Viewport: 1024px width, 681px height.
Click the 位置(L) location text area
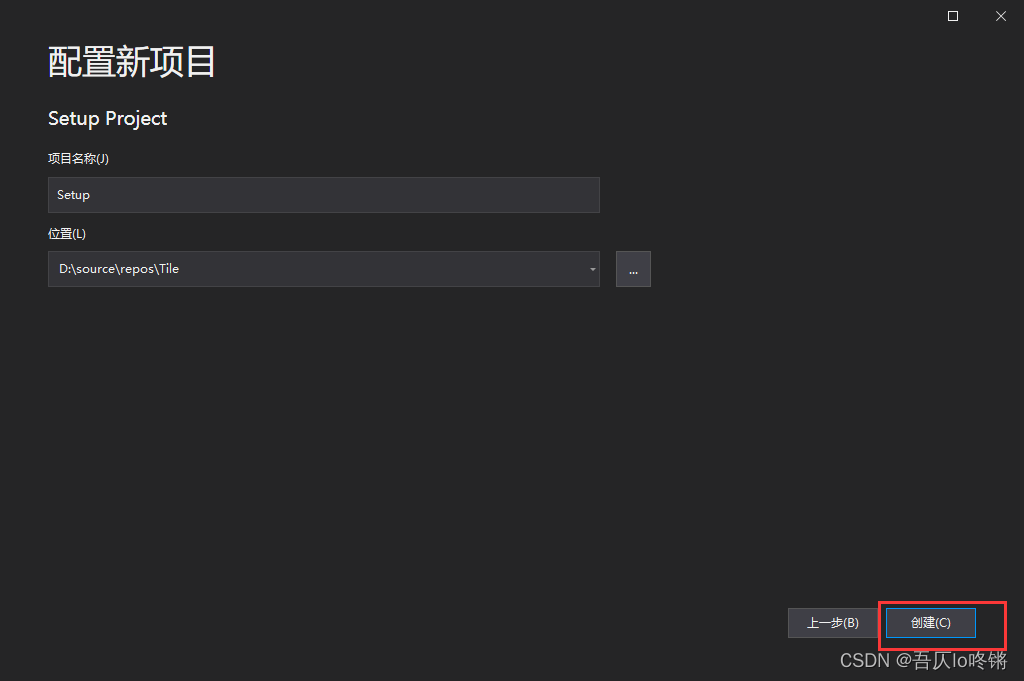[300, 268]
